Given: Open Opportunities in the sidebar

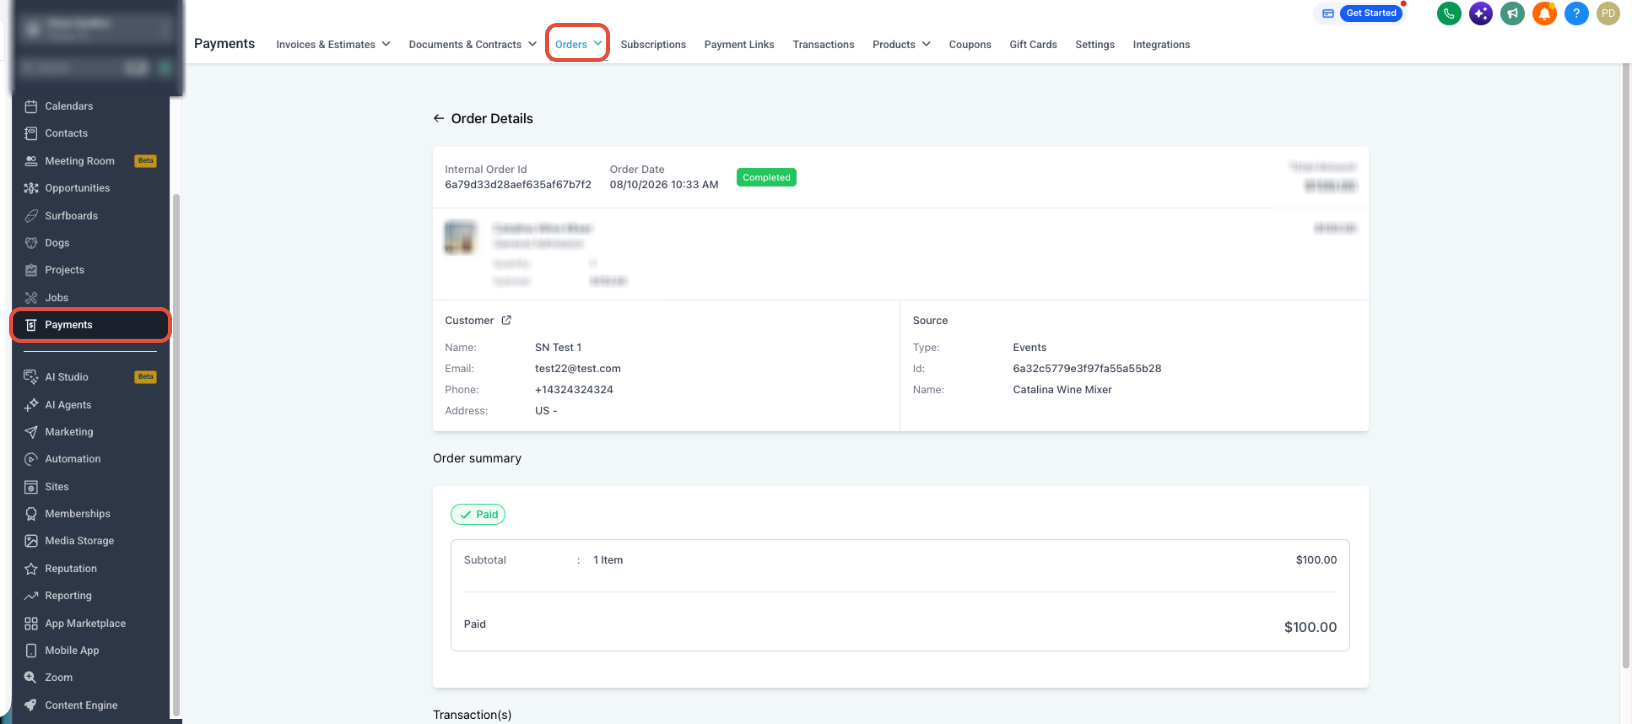Looking at the screenshot, I should pos(77,188).
